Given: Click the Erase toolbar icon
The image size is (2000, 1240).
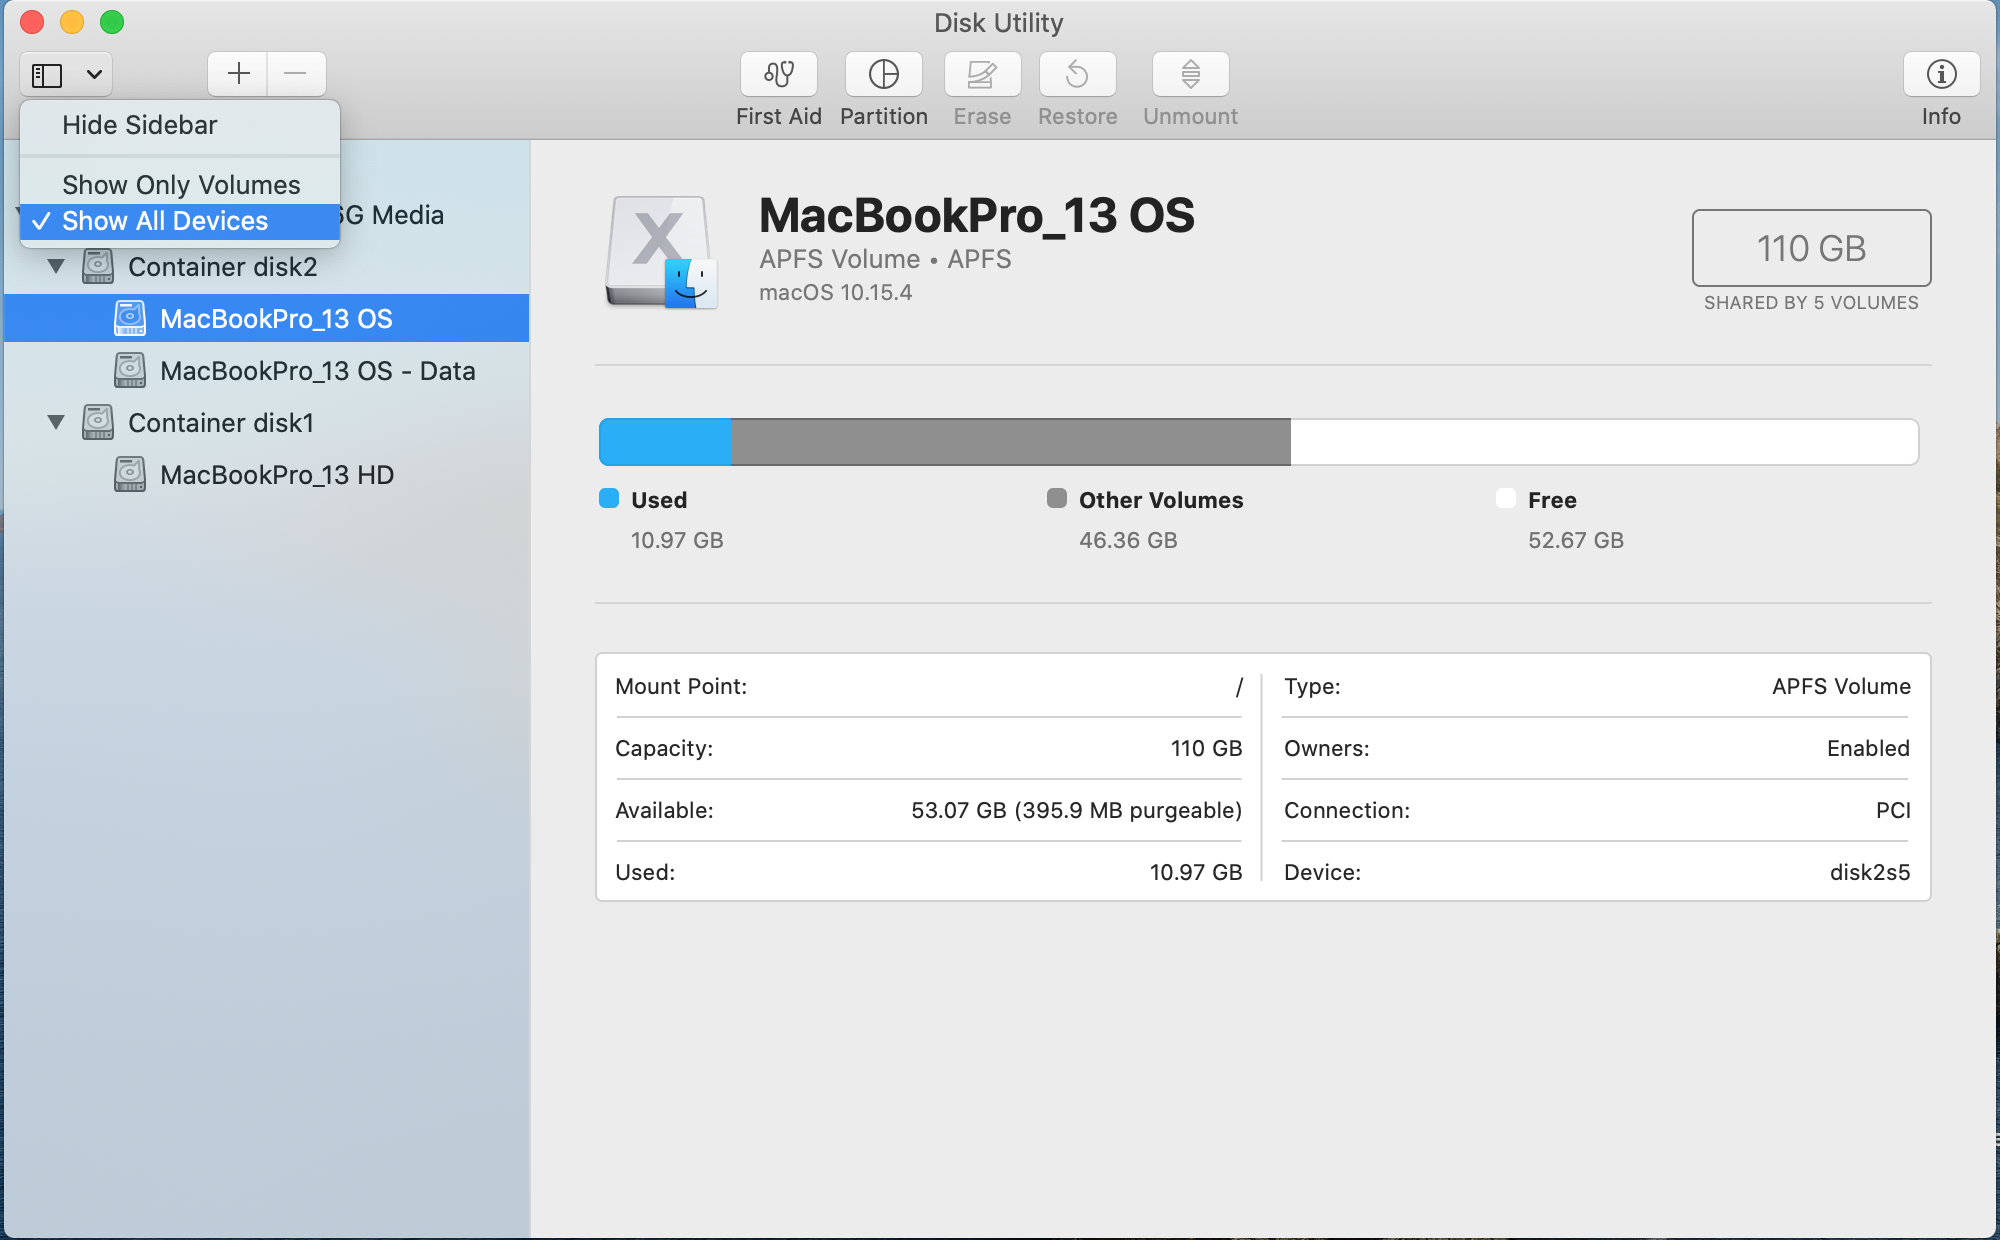Looking at the screenshot, I should tap(982, 74).
